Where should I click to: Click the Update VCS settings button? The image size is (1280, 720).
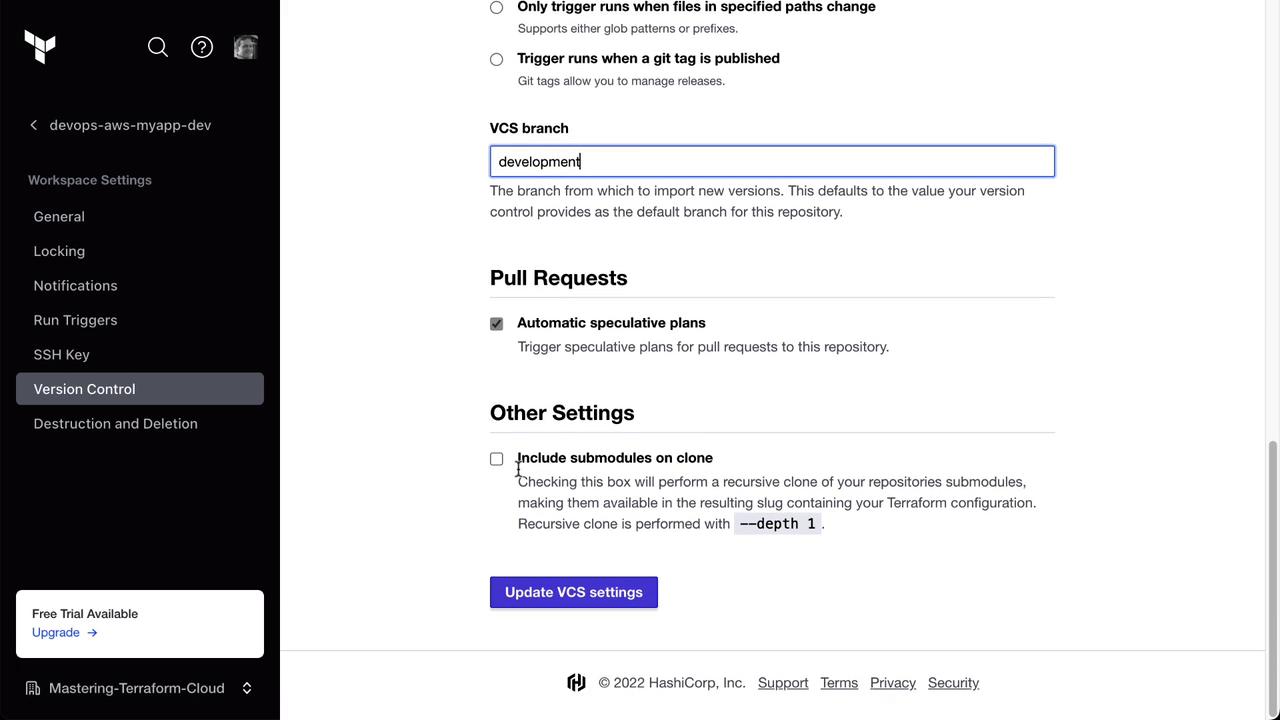[573, 592]
